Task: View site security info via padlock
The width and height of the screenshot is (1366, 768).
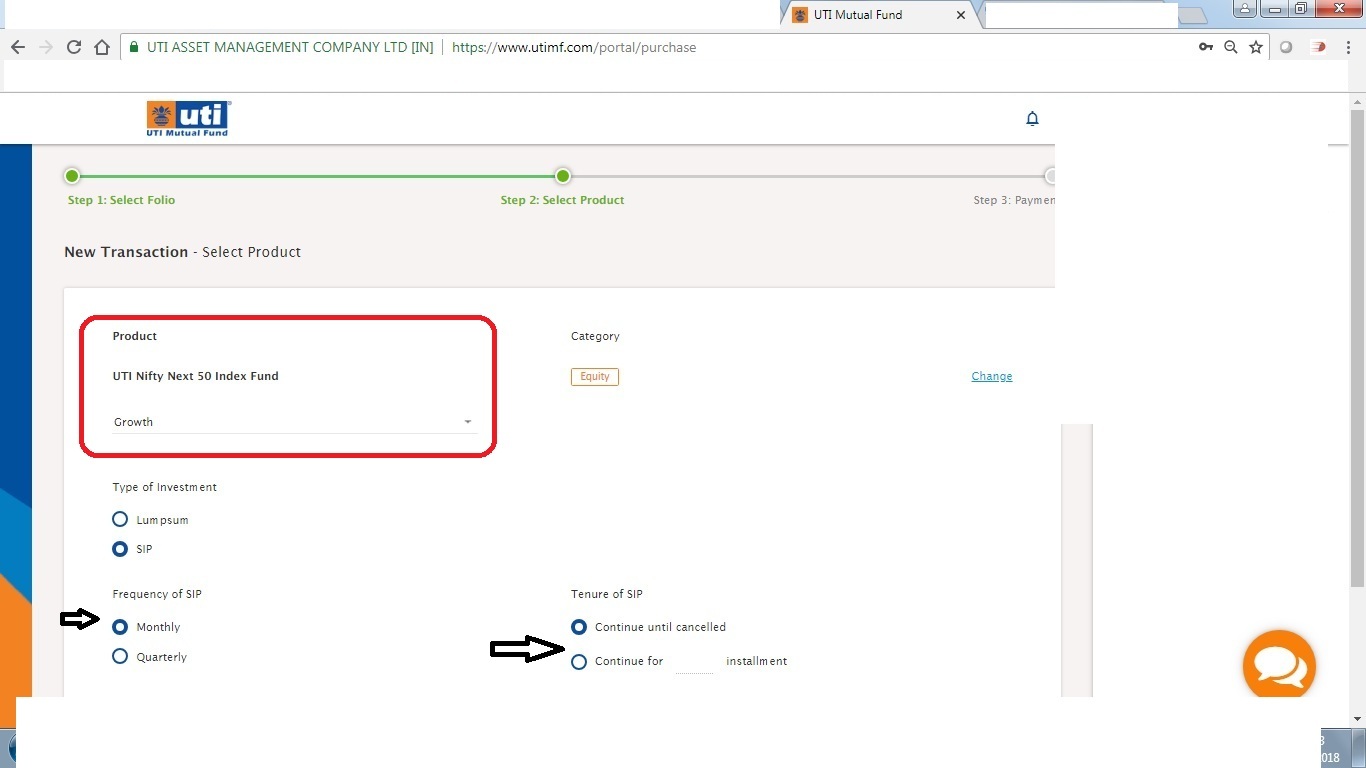Action: [x=134, y=47]
